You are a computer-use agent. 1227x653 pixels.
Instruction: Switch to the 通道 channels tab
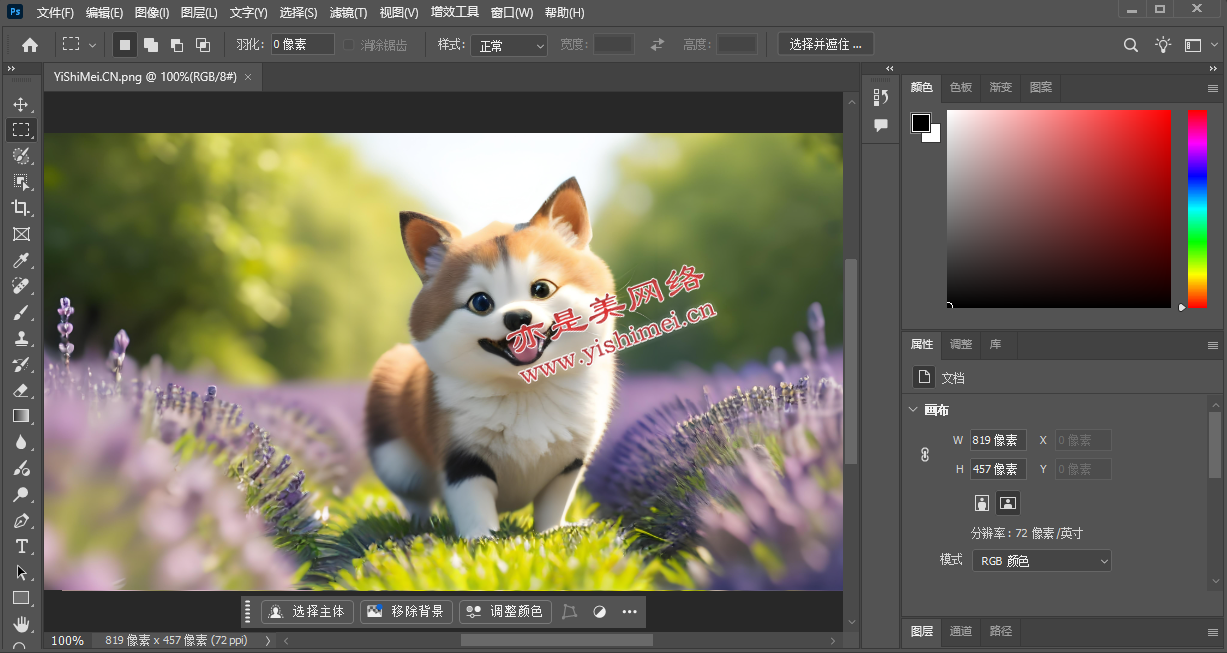point(960,631)
